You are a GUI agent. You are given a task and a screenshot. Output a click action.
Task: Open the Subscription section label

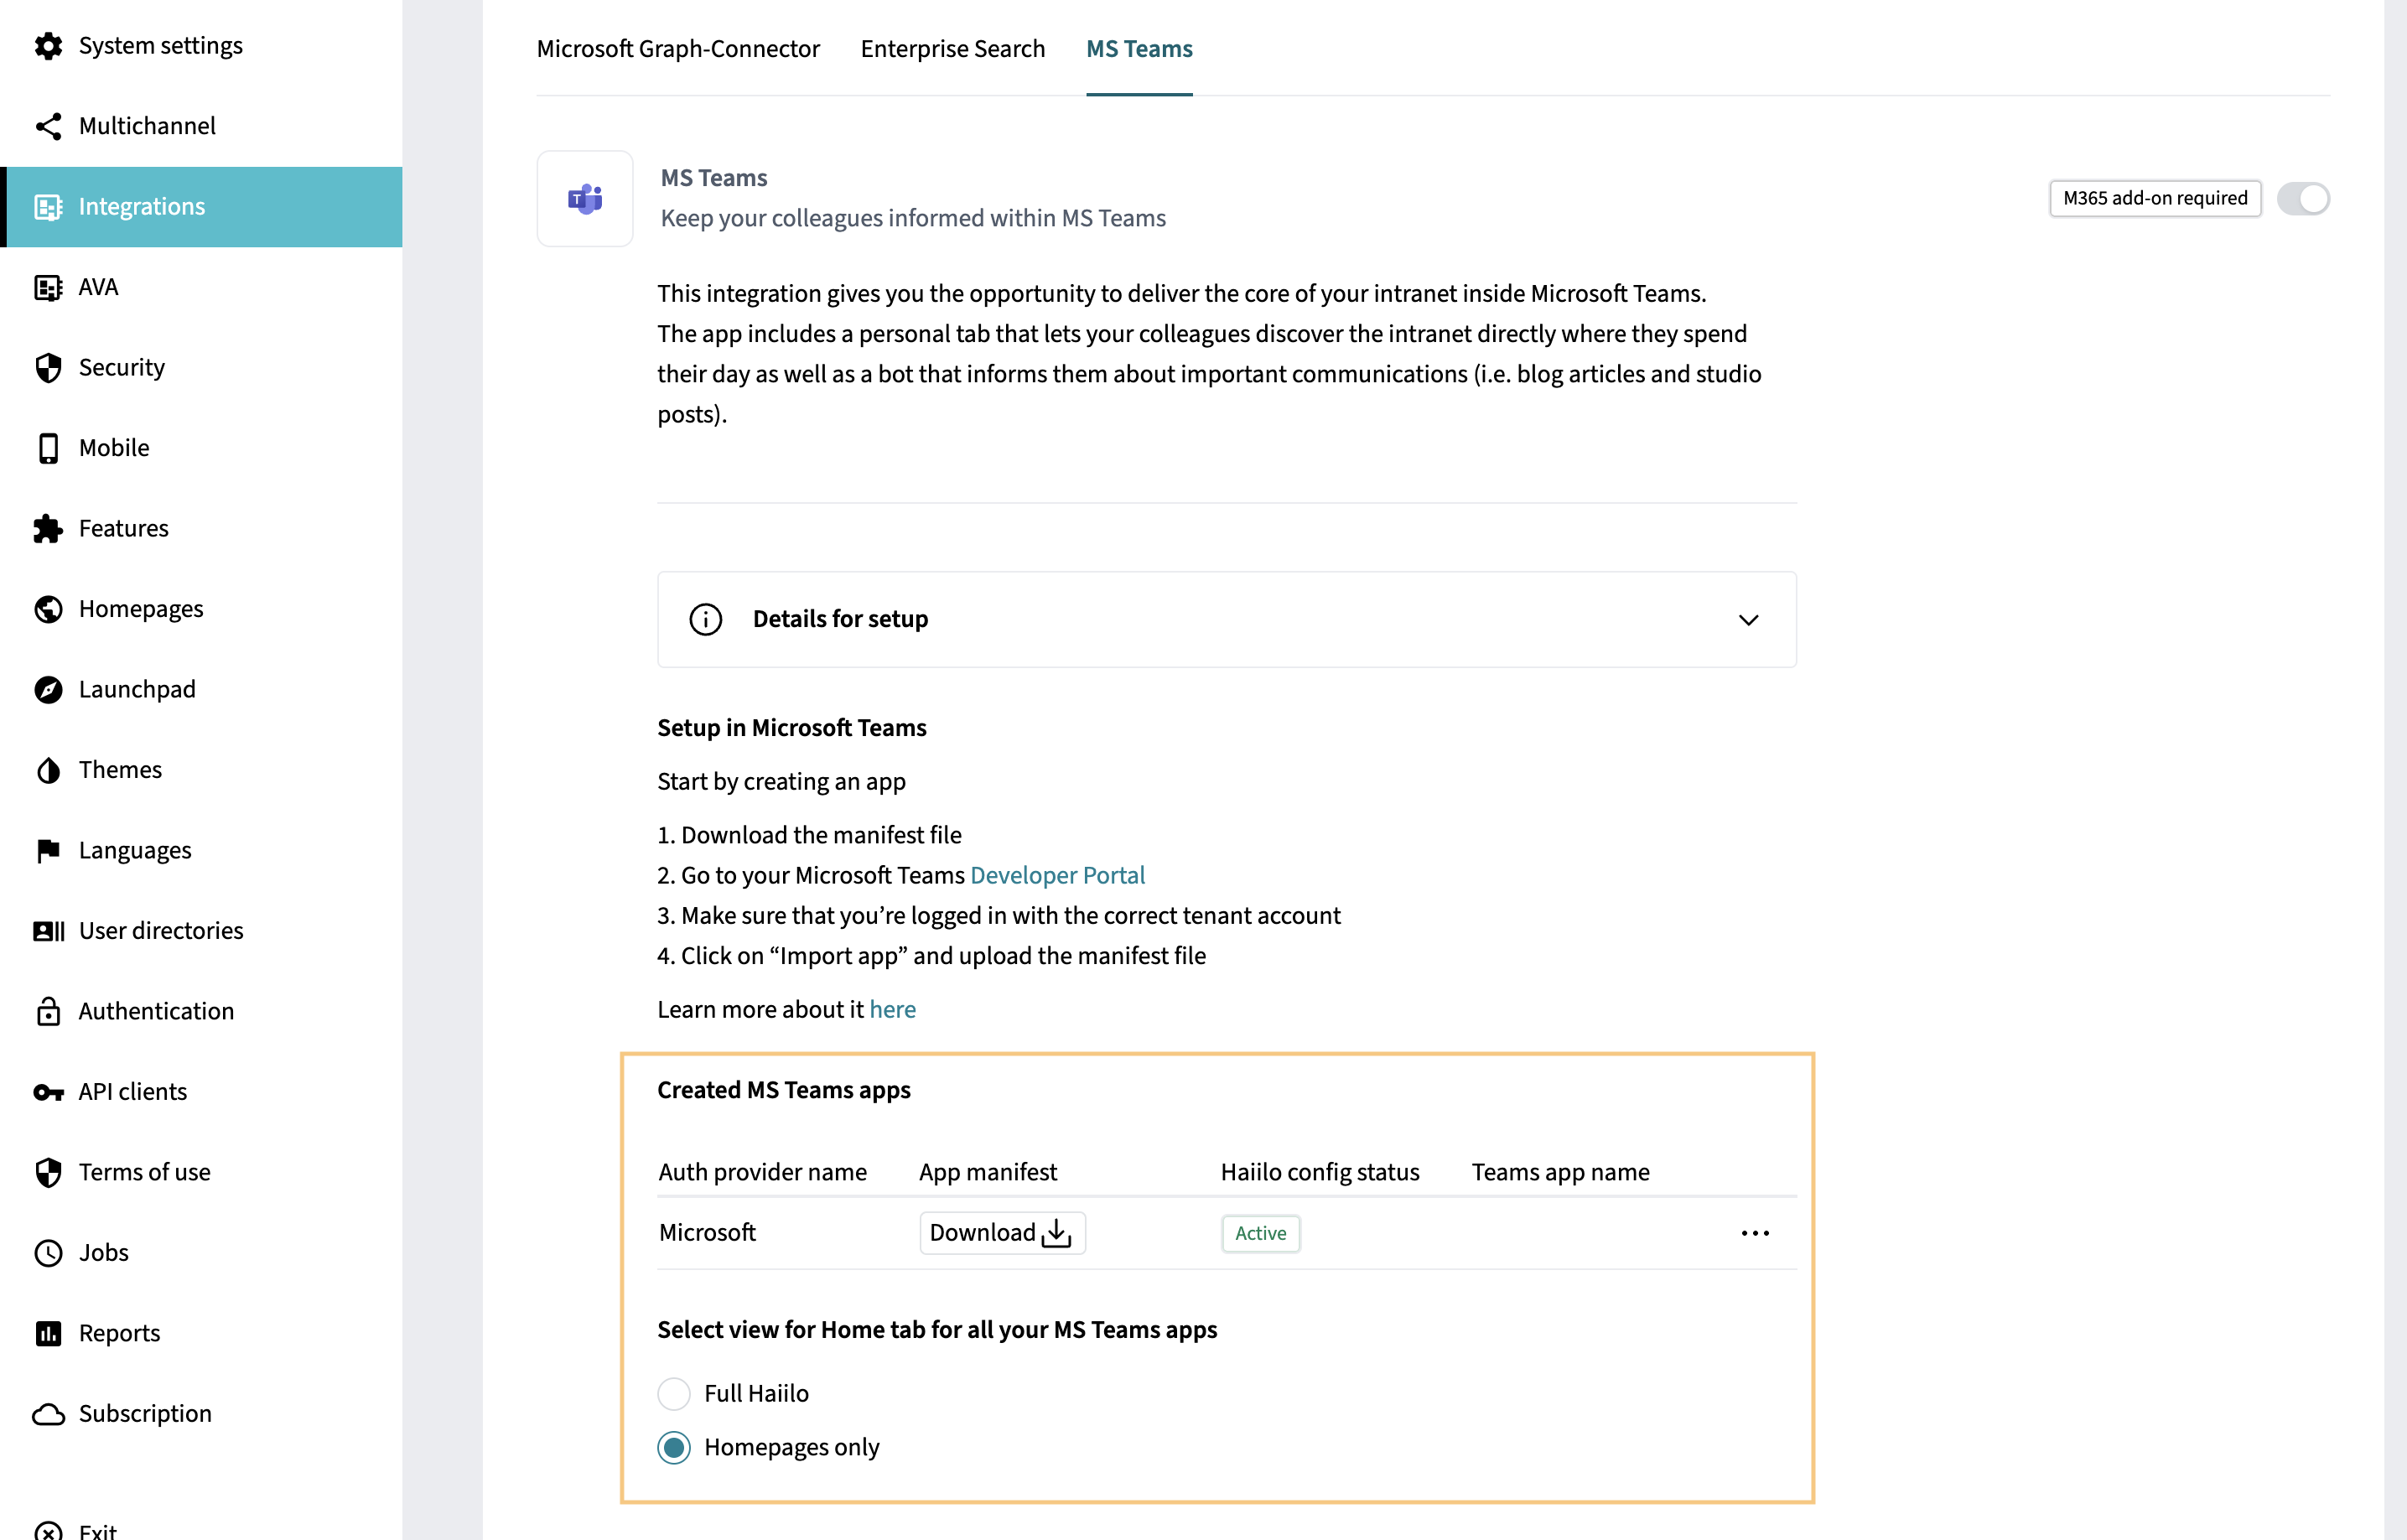point(145,1414)
